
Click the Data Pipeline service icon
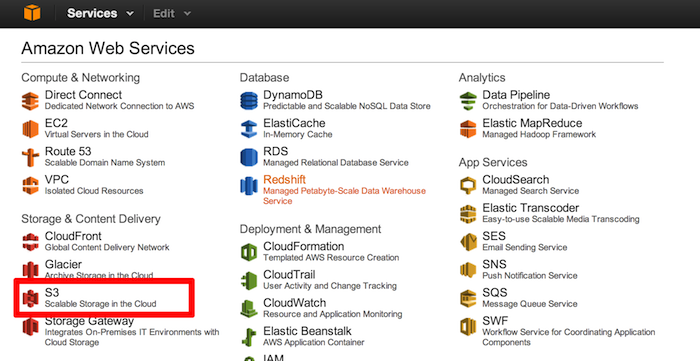point(468,100)
